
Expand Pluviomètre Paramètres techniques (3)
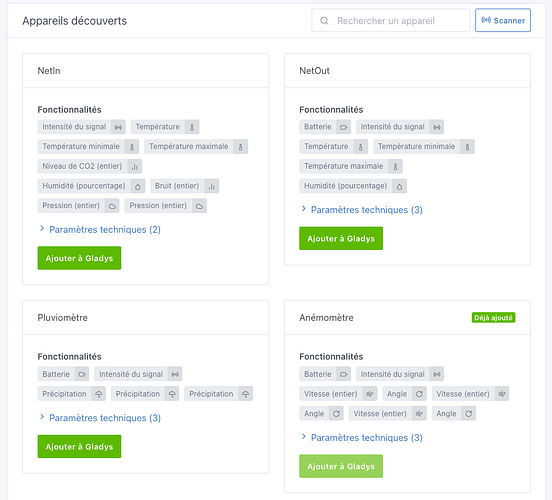pyautogui.click(x=100, y=418)
